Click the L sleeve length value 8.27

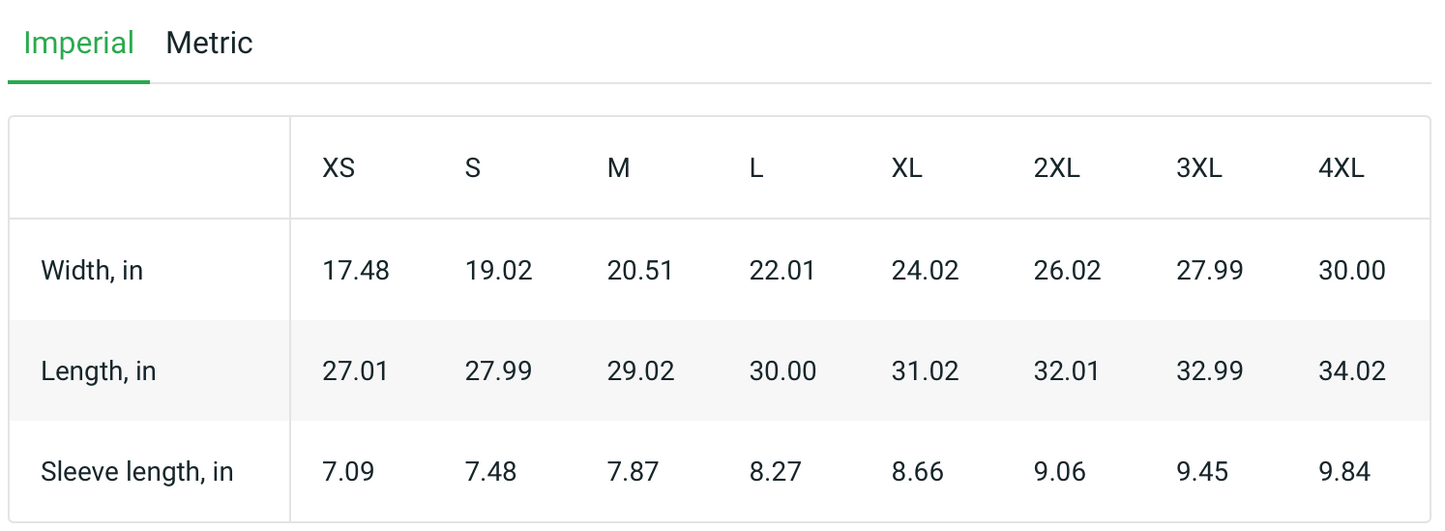click(x=776, y=472)
